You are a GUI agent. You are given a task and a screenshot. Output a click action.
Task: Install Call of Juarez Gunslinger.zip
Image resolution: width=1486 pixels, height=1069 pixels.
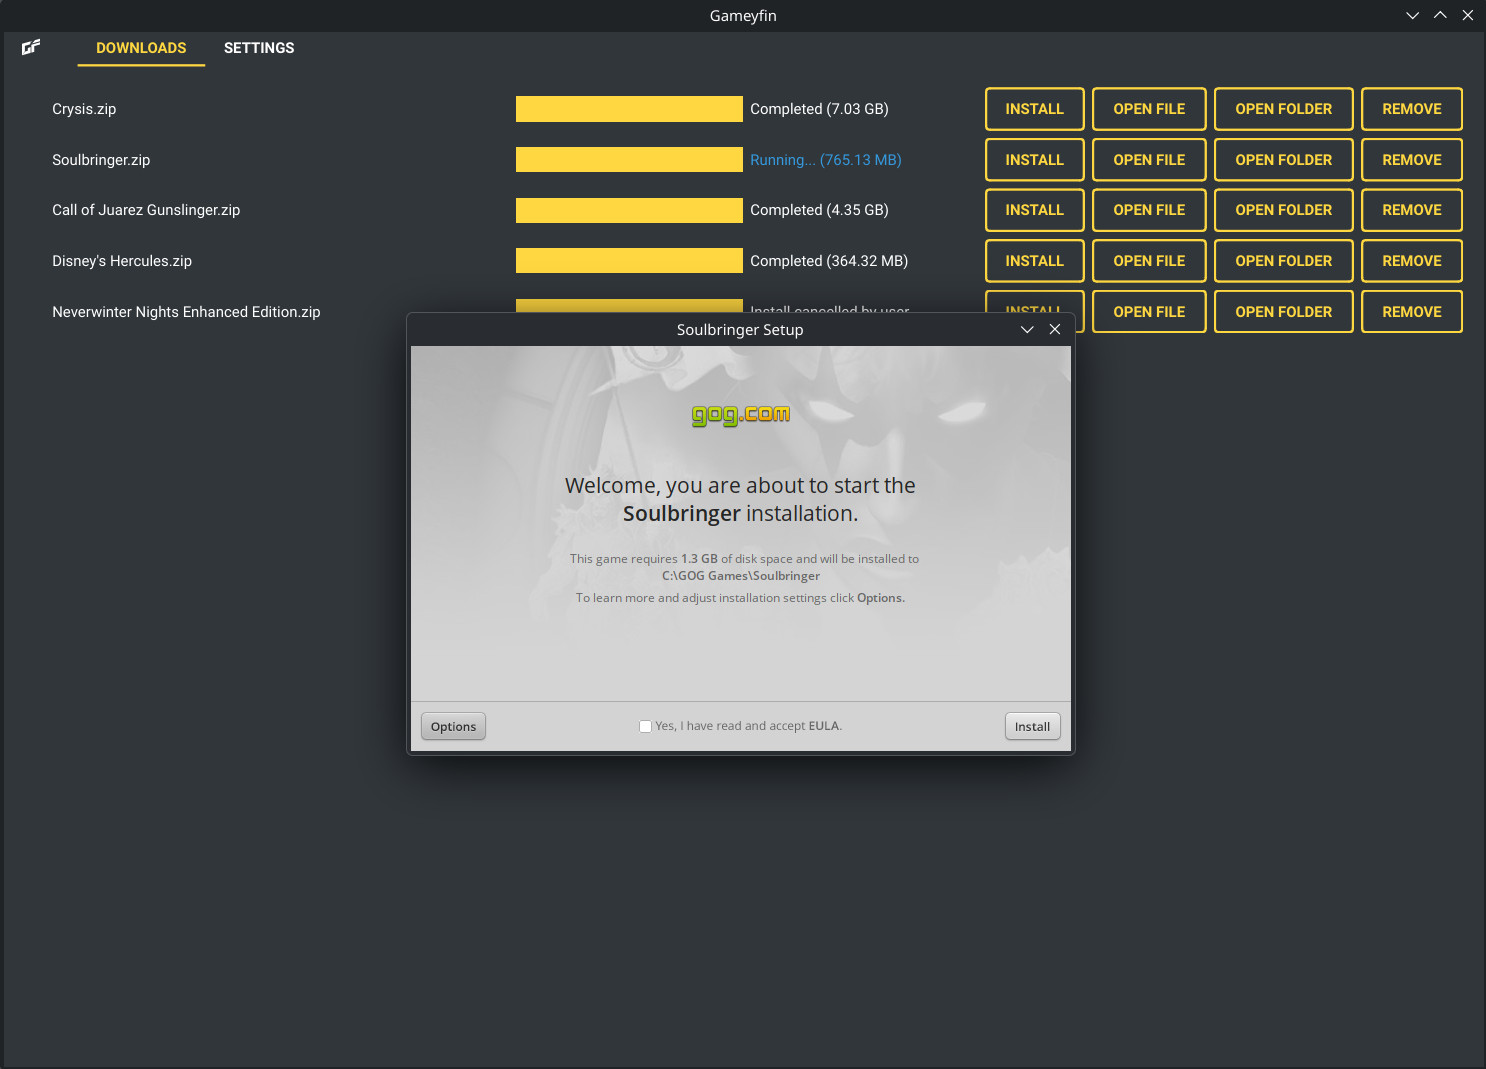coord(1035,210)
